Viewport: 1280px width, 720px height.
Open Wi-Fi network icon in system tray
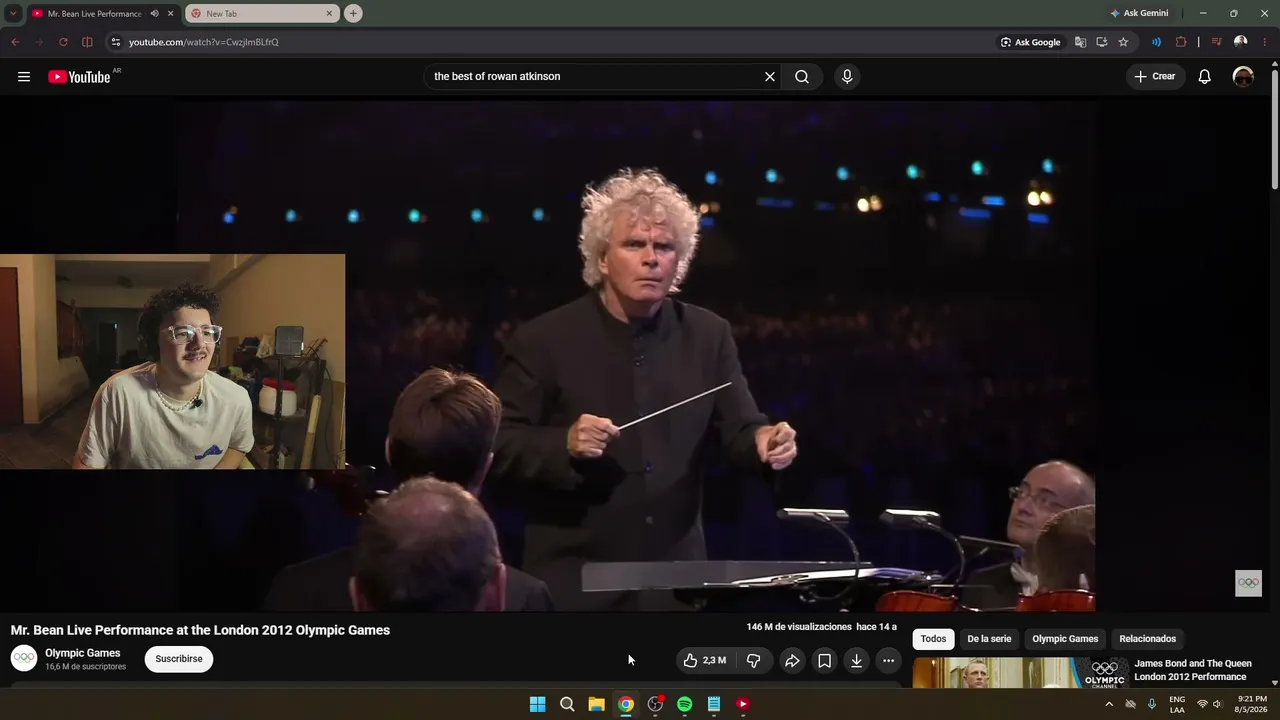tap(1202, 704)
